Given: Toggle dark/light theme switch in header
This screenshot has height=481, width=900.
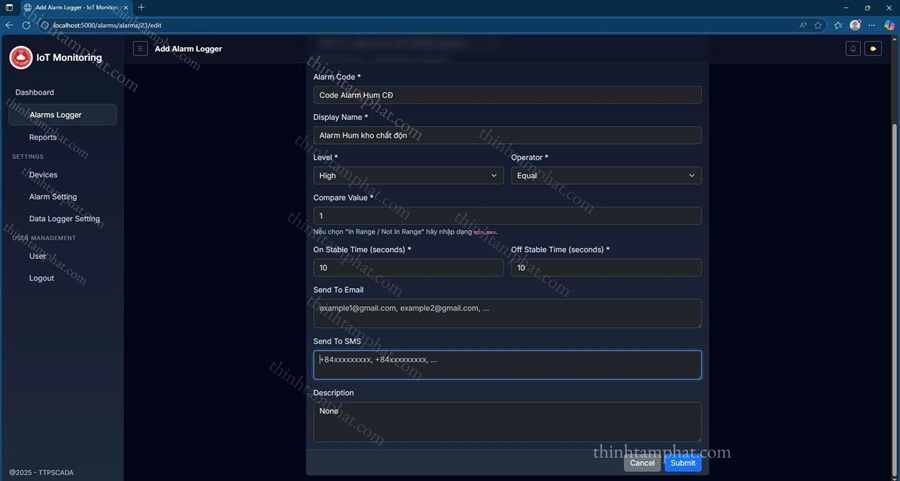Looking at the screenshot, I should [x=873, y=48].
